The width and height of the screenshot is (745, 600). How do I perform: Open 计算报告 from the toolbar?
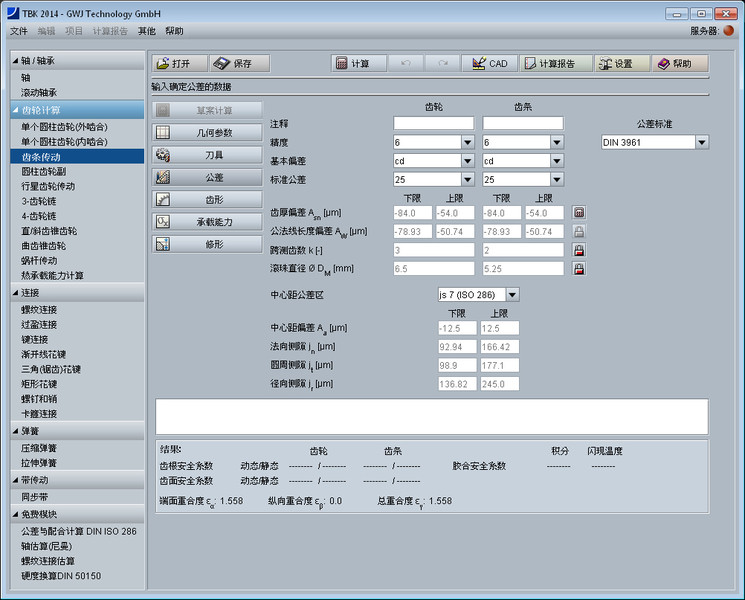point(549,63)
